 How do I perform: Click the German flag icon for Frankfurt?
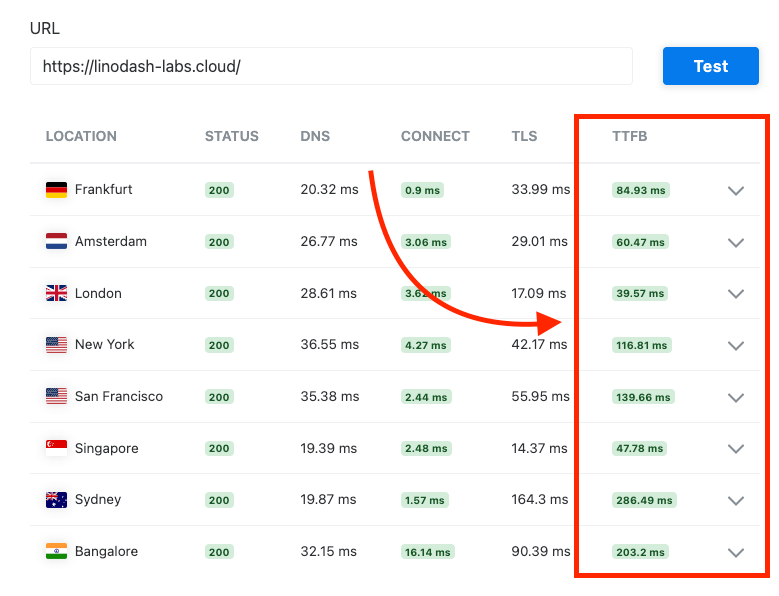click(x=56, y=190)
